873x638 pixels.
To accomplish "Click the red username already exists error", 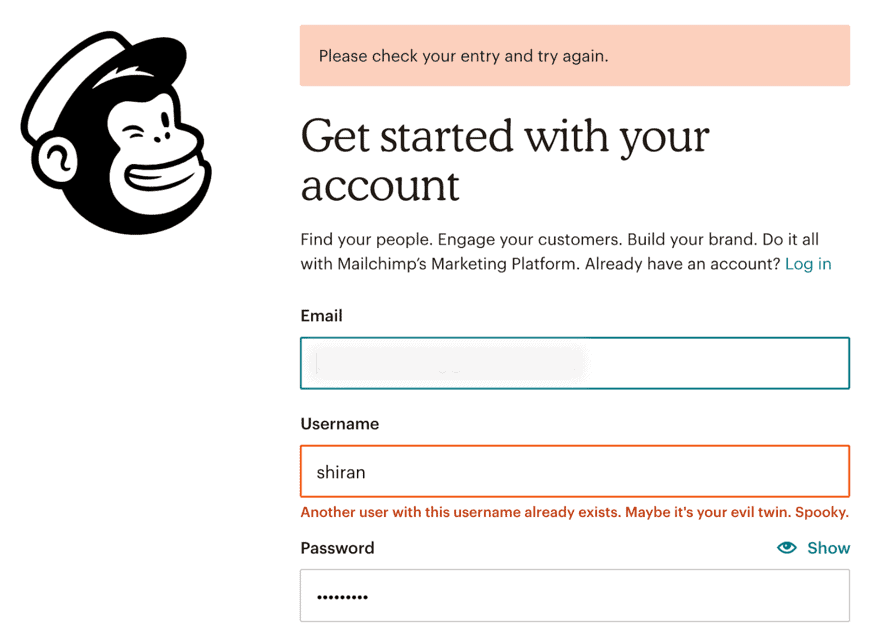I will [x=575, y=512].
